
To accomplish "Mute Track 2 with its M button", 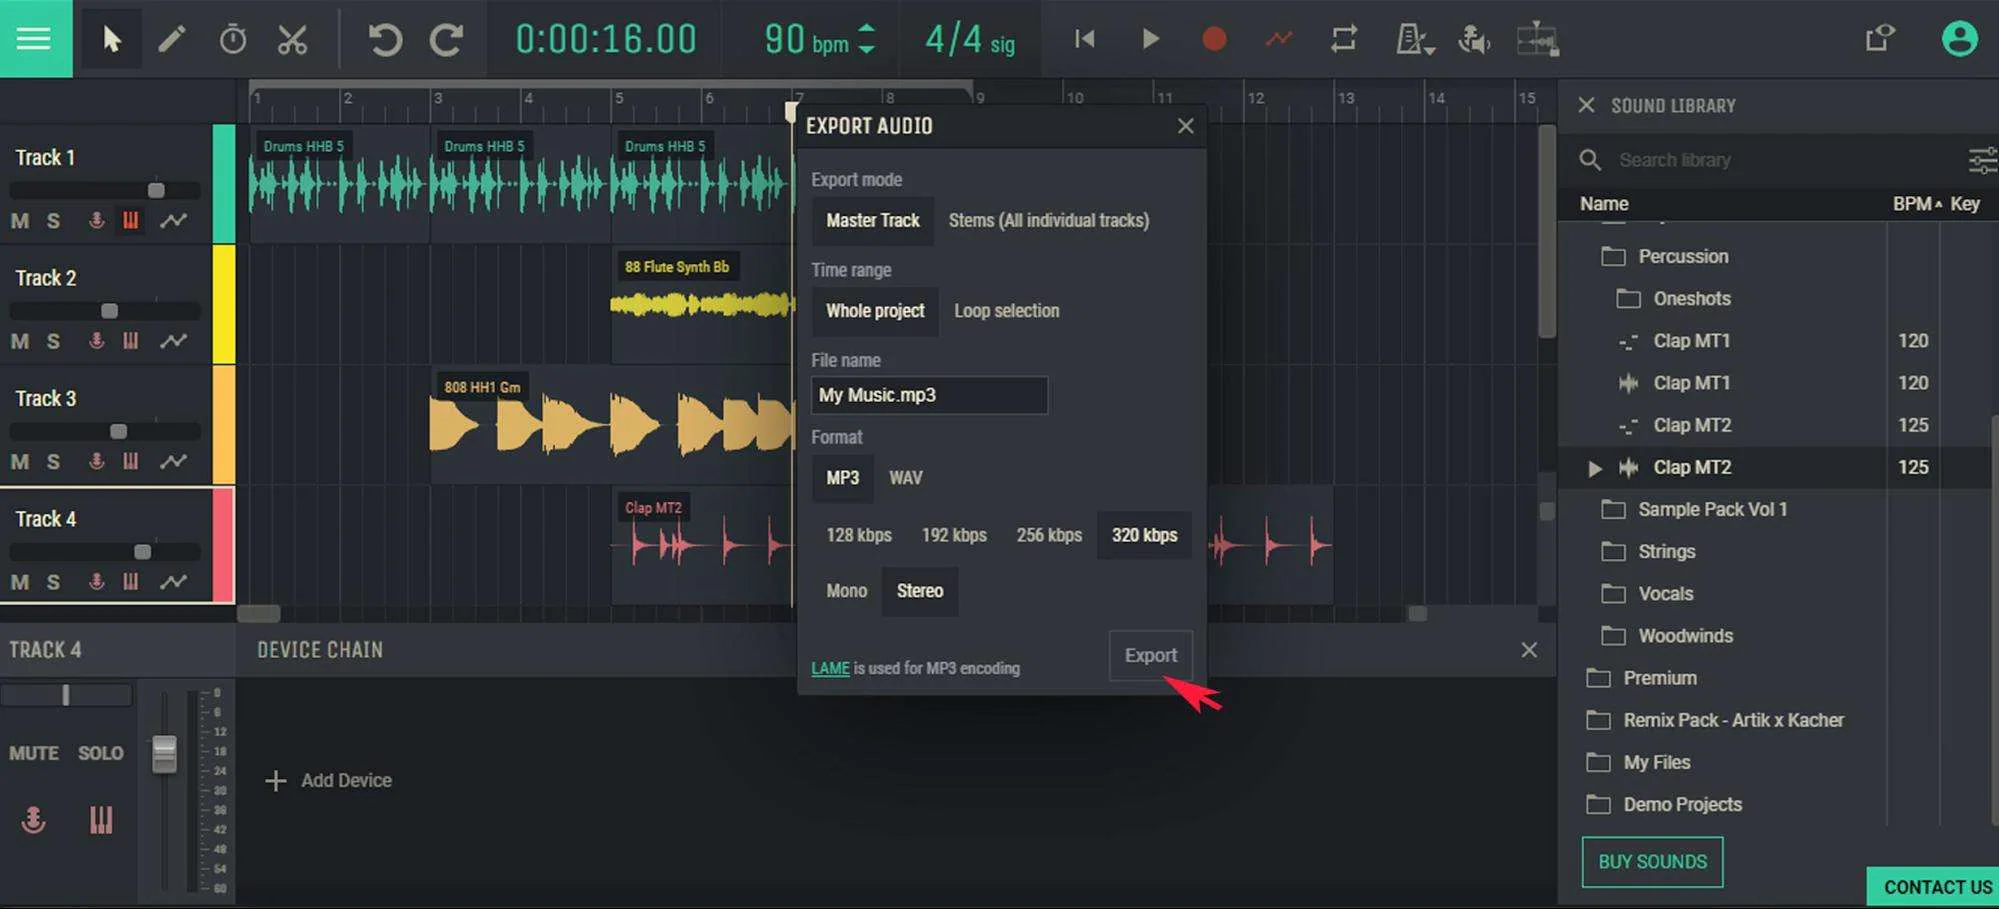I will pos(19,341).
